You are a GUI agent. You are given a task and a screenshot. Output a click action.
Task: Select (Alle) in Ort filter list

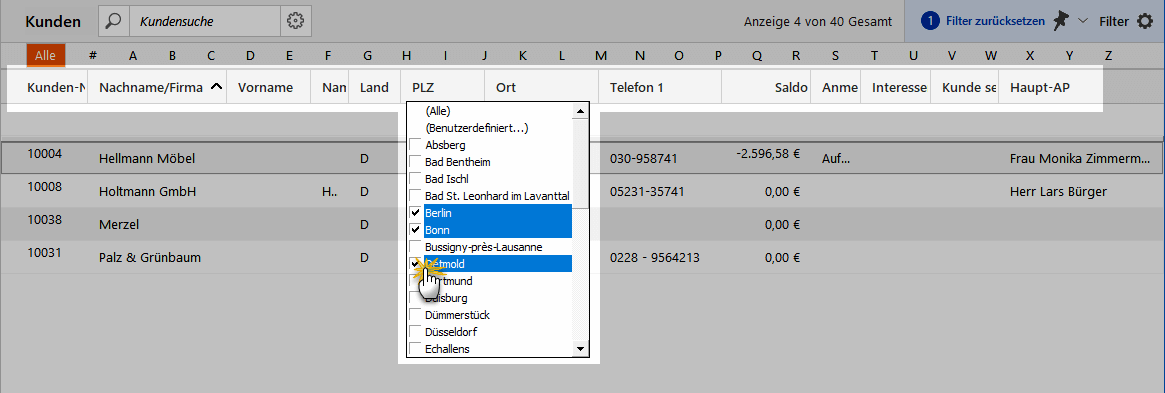pyautogui.click(x=438, y=111)
